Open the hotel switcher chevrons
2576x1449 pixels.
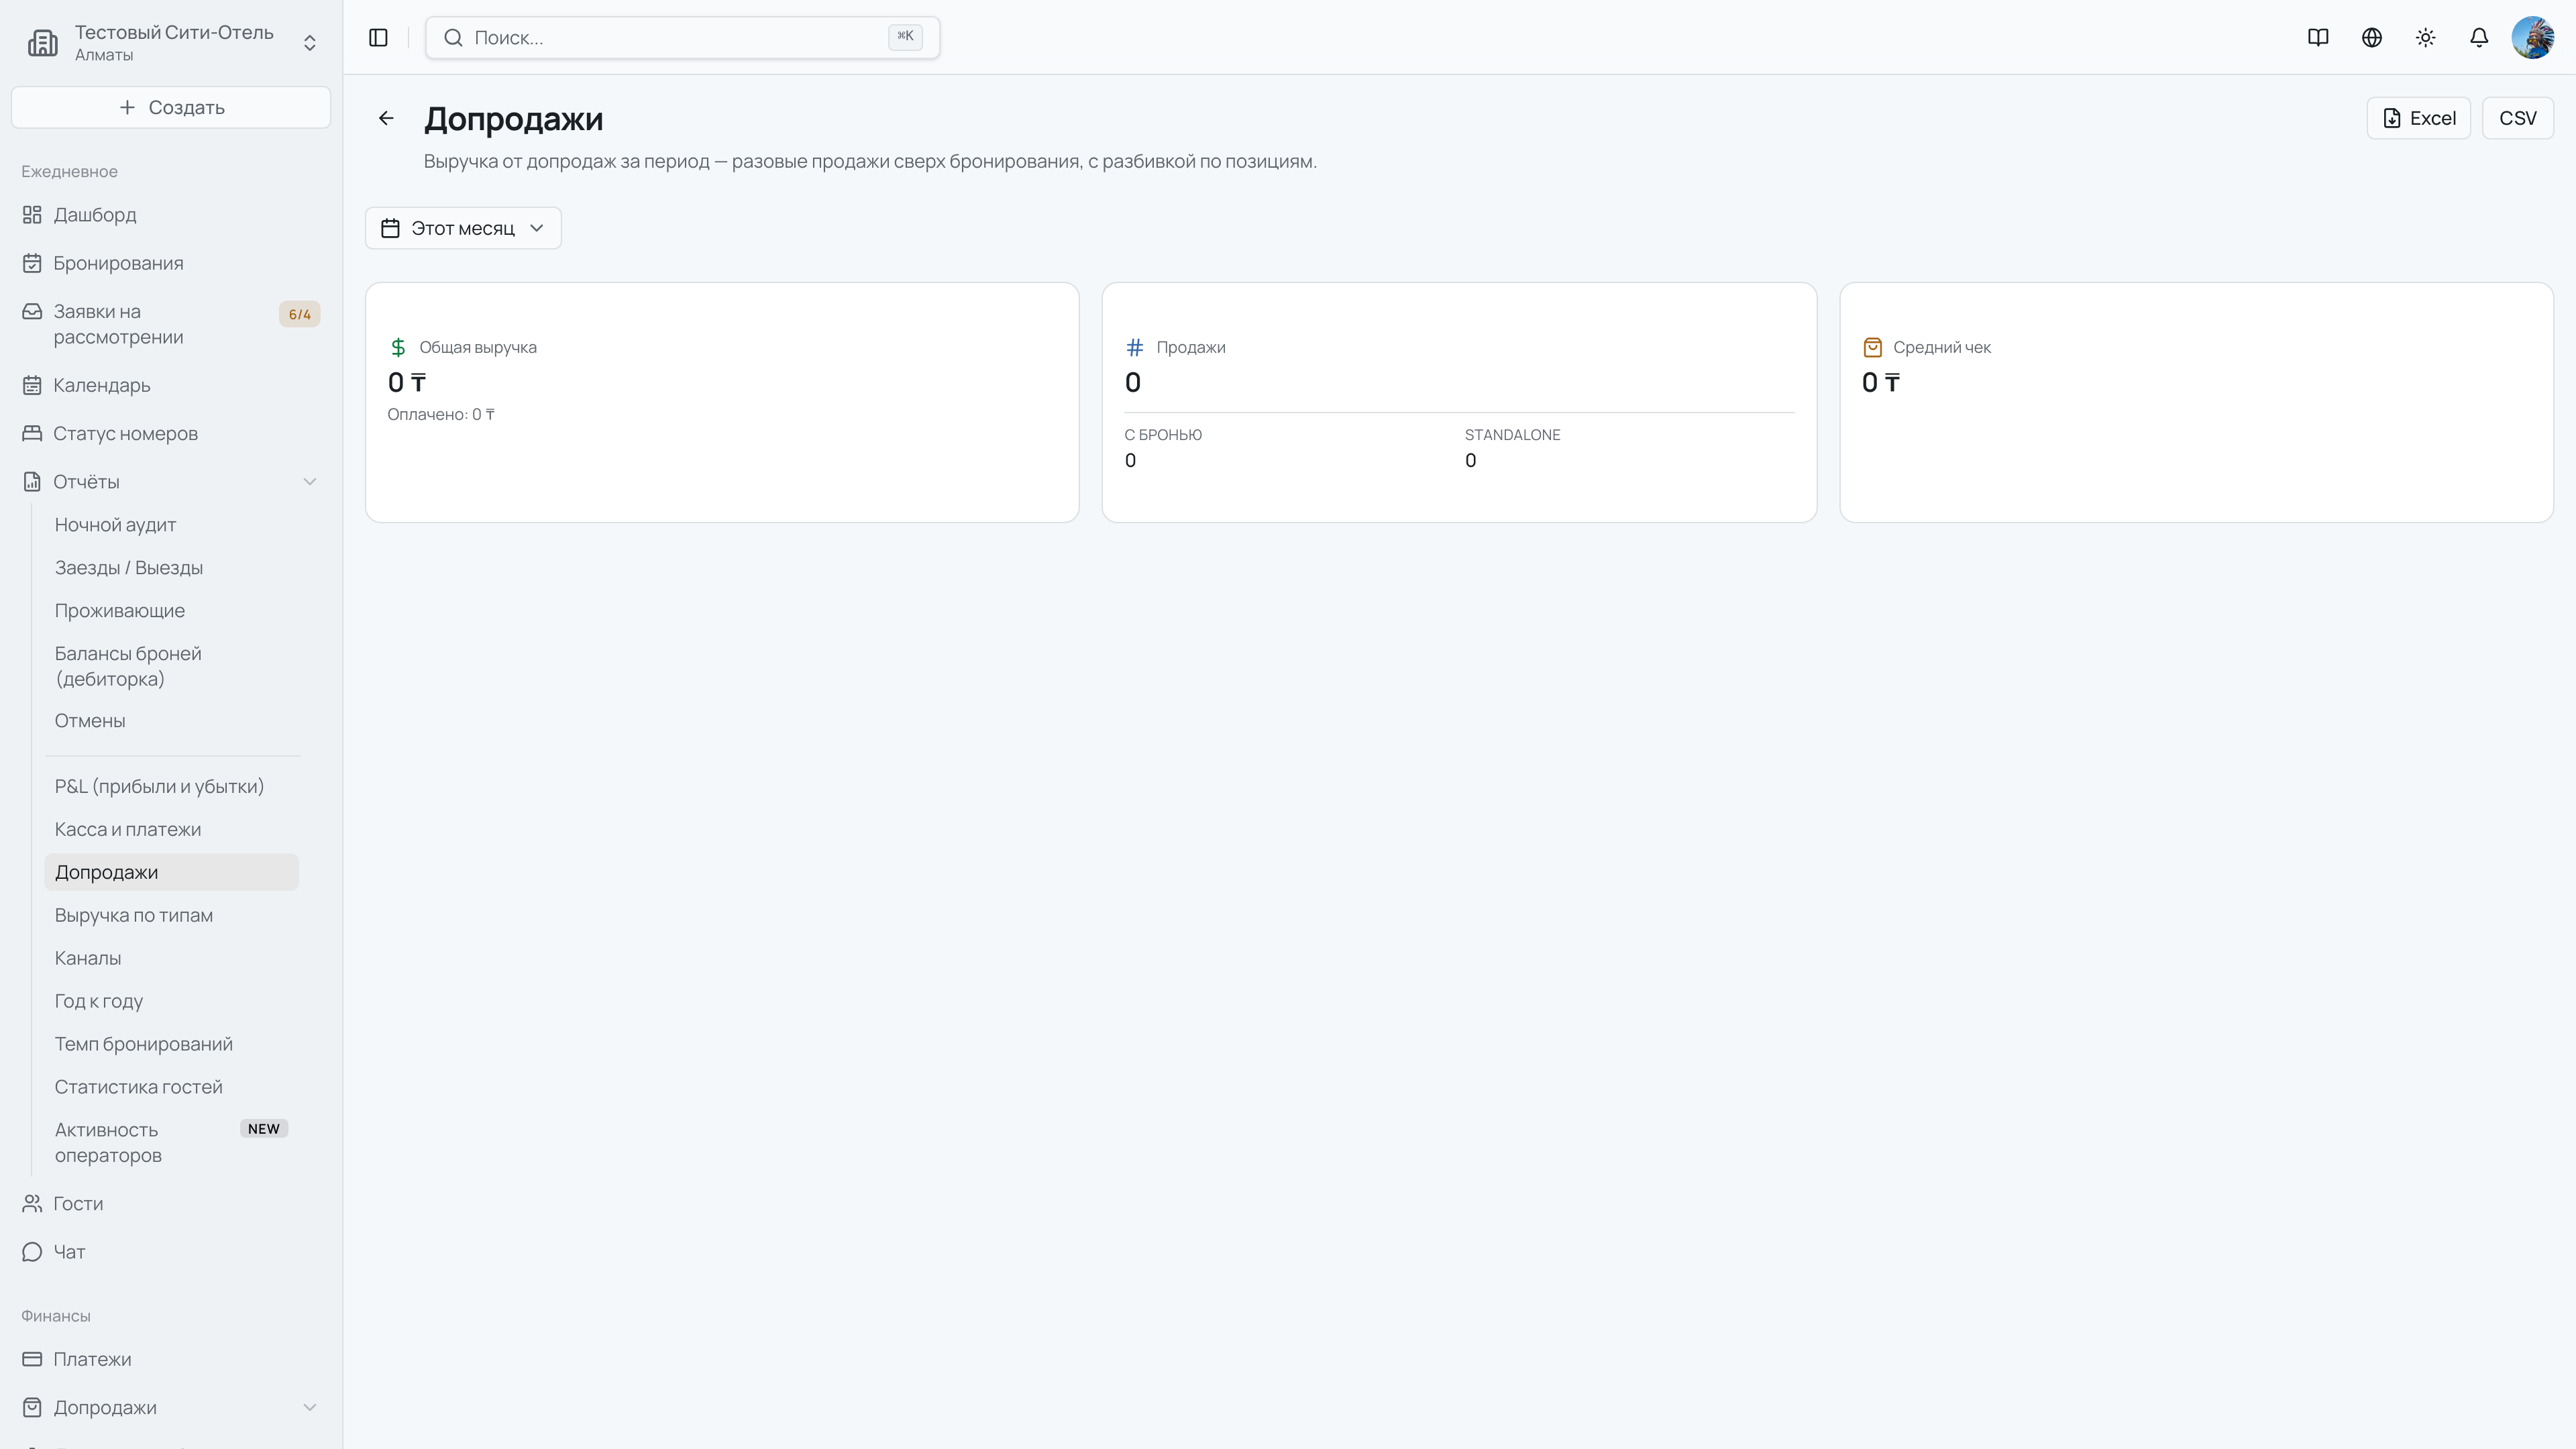[310, 43]
